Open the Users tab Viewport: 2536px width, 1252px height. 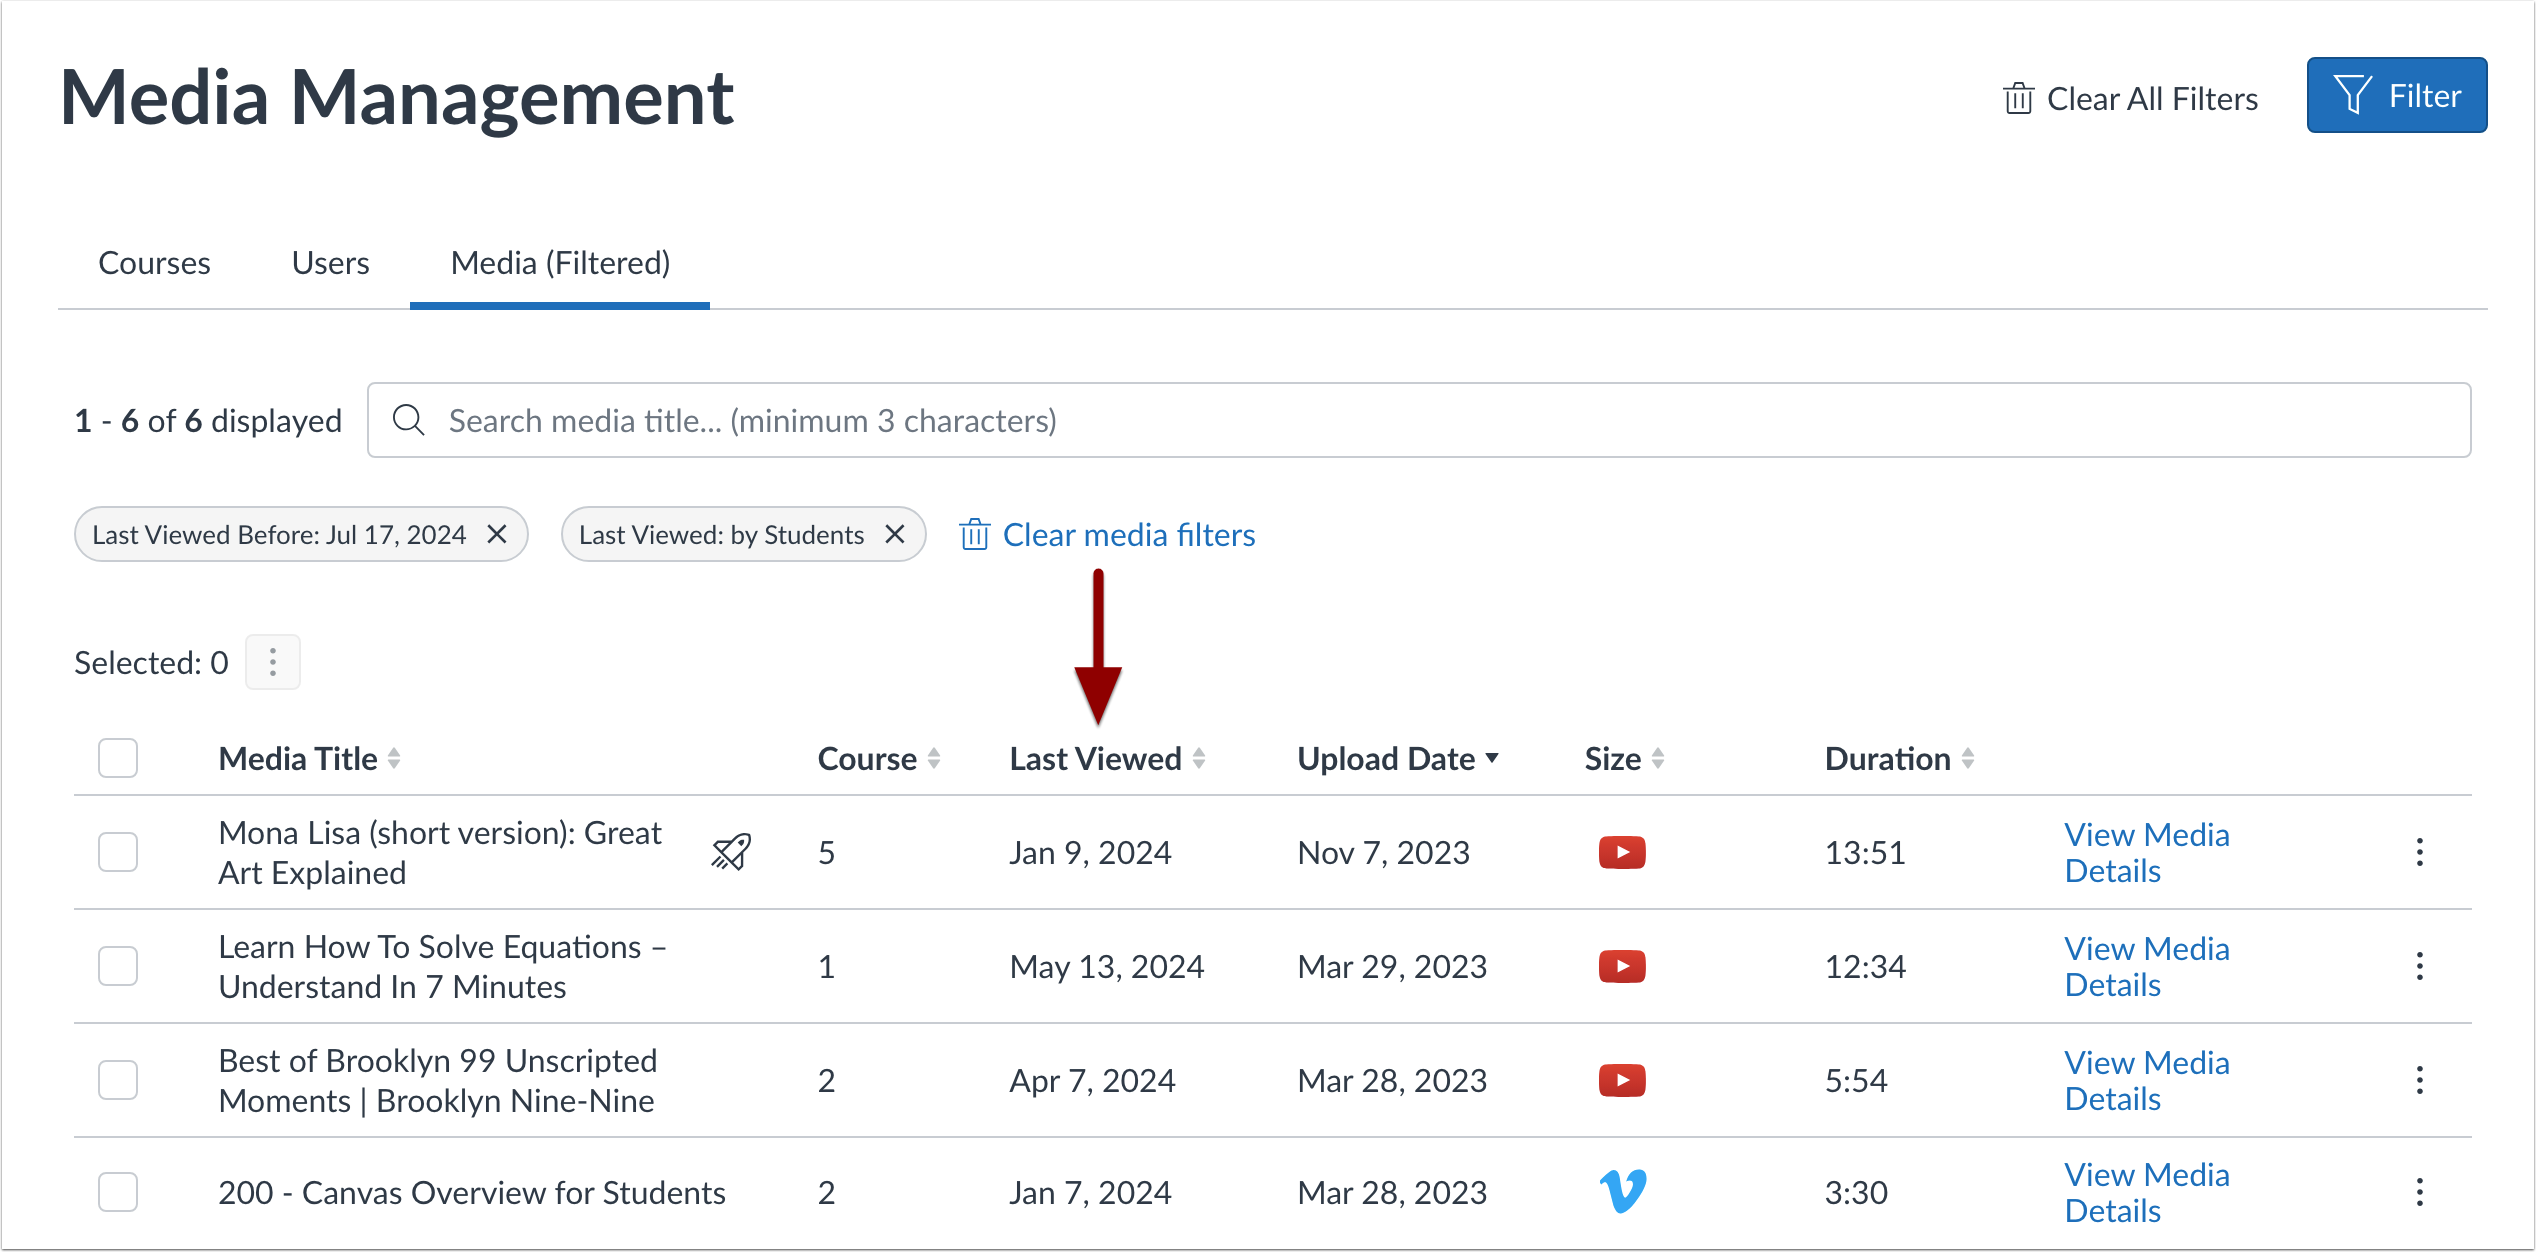[330, 263]
